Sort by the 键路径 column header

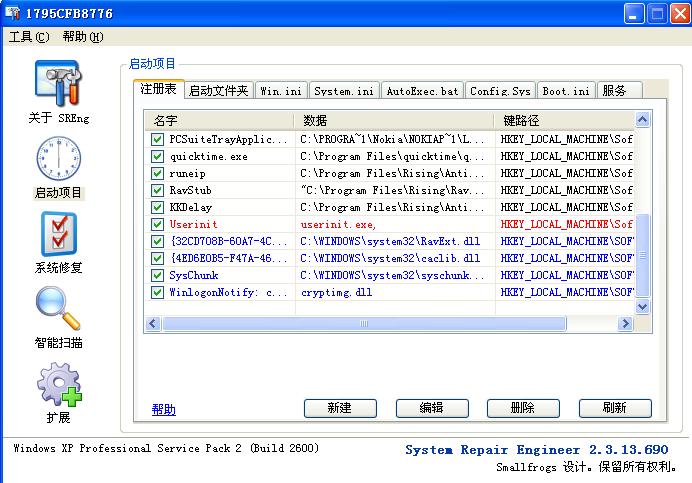pos(564,120)
